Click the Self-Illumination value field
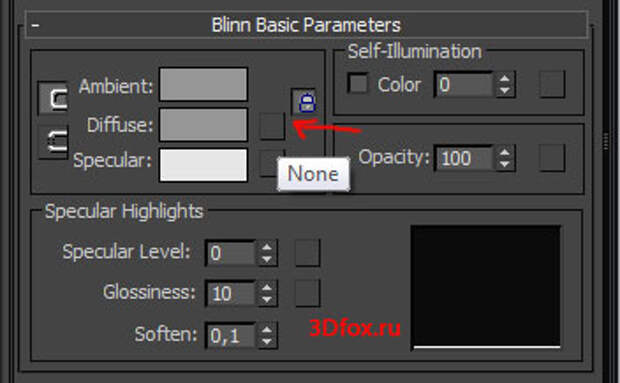 coord(463,84)
